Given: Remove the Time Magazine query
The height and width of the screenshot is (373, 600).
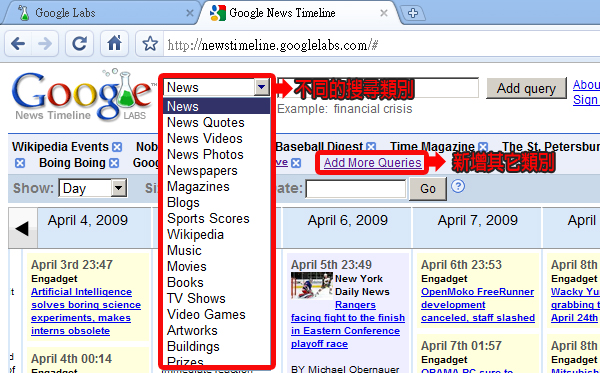Looking at the screenshot, I should [483, 147].
